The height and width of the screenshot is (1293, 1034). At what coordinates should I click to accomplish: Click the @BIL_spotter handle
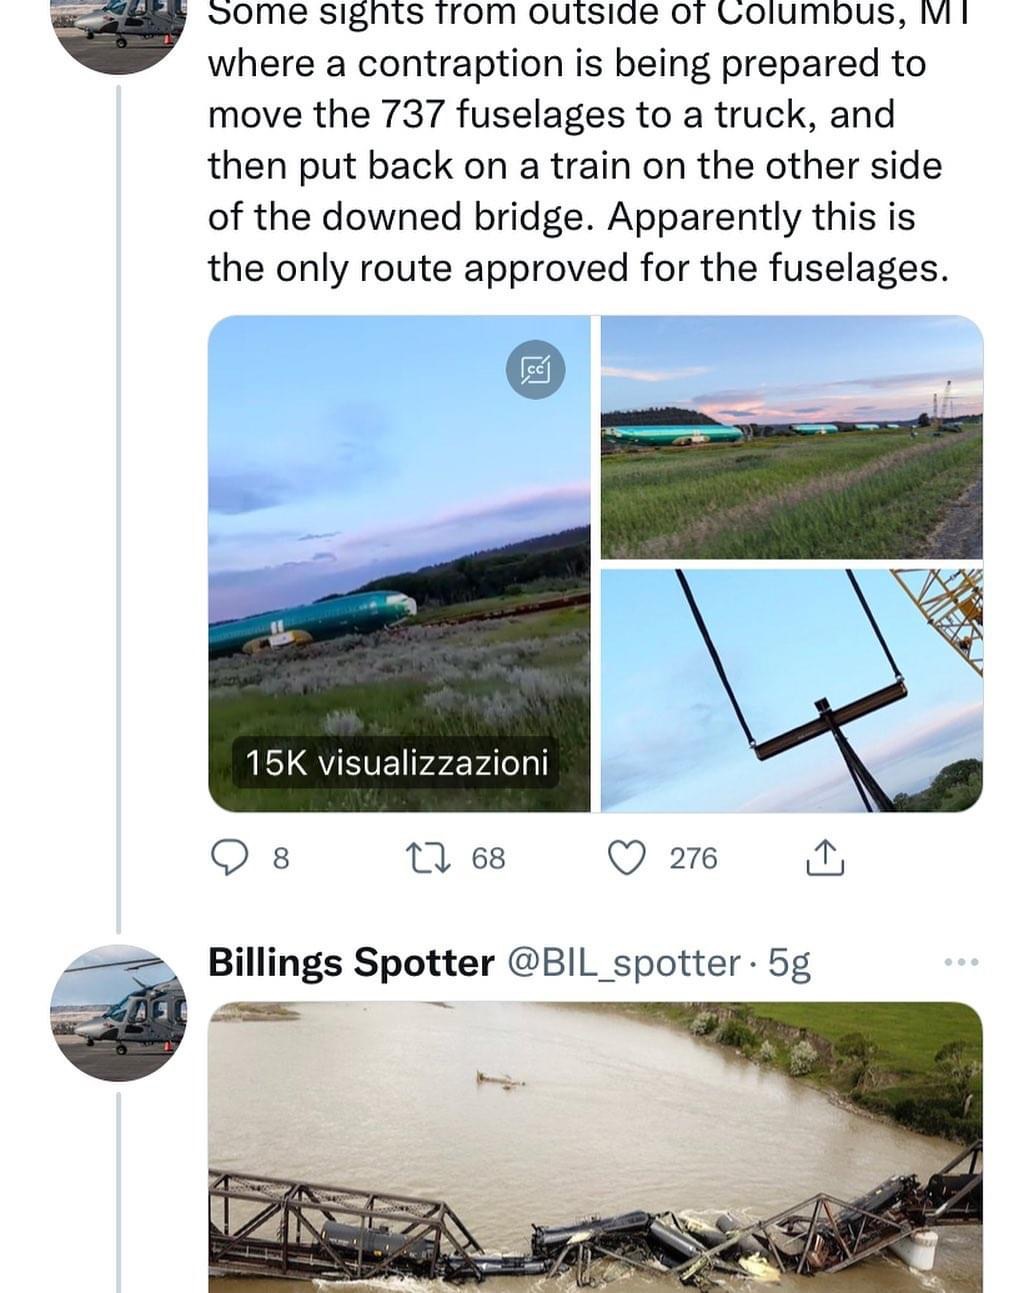click(623, 962)
